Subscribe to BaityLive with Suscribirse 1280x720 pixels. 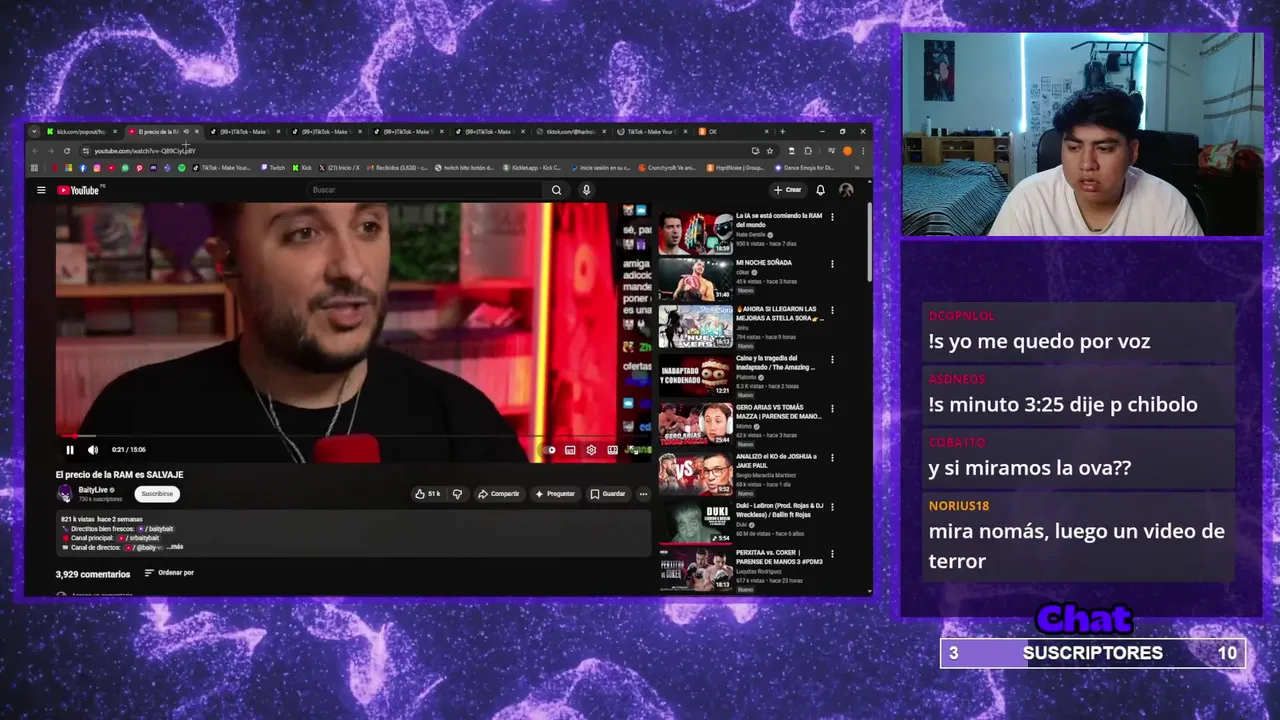tap(157, 494)
